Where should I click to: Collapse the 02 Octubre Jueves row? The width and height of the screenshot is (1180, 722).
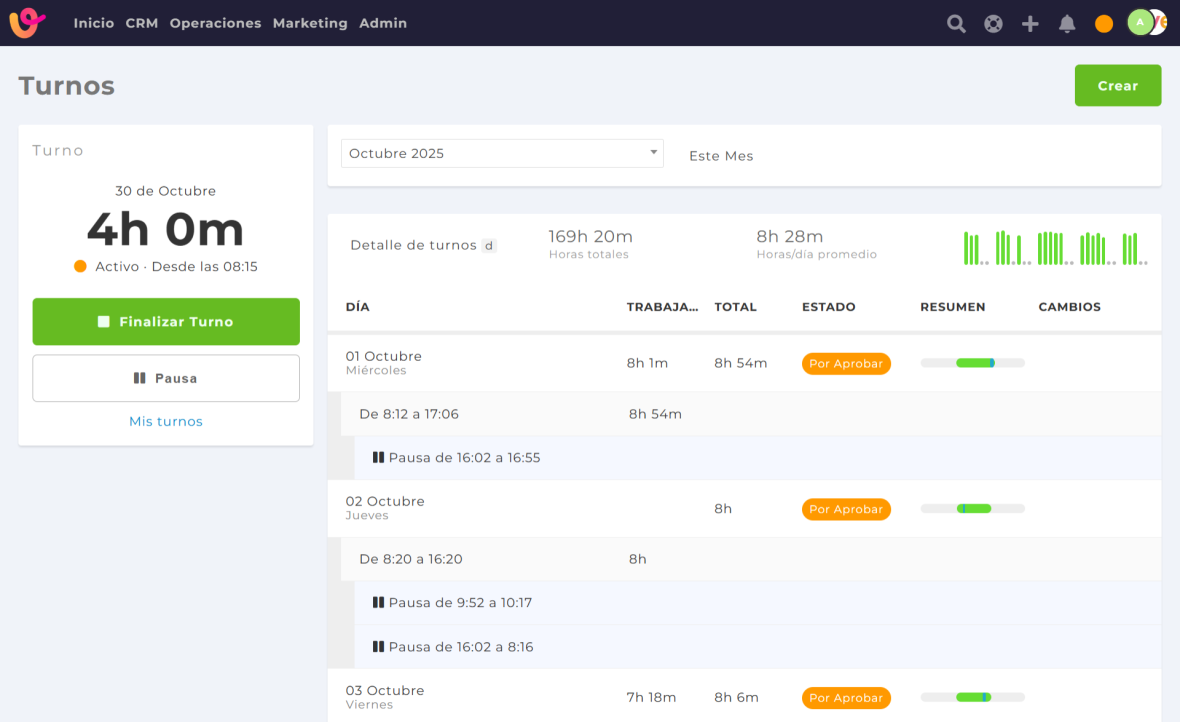[x=385, y=507]
